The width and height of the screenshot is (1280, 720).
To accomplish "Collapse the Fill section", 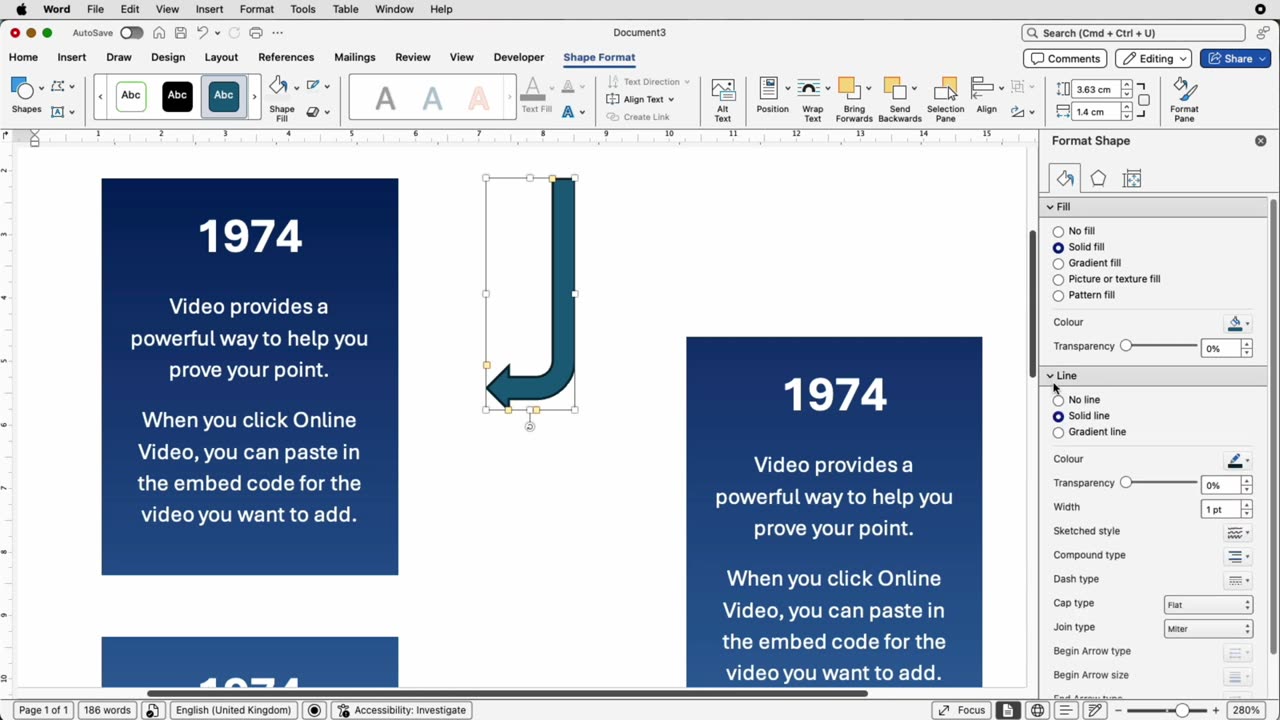I will 1051,207.
